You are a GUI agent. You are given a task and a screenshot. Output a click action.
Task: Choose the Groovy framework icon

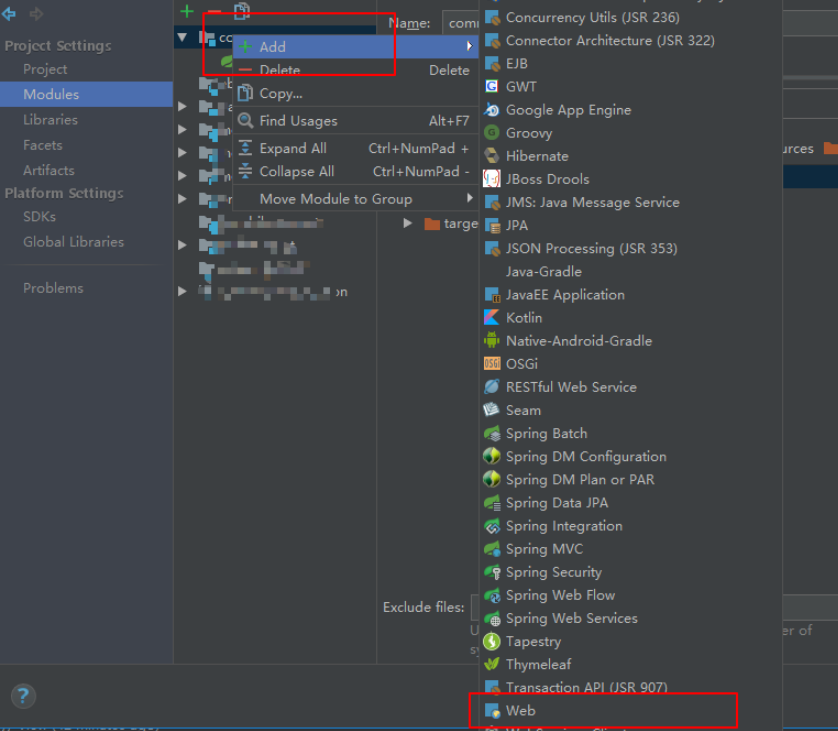[492, 133]
